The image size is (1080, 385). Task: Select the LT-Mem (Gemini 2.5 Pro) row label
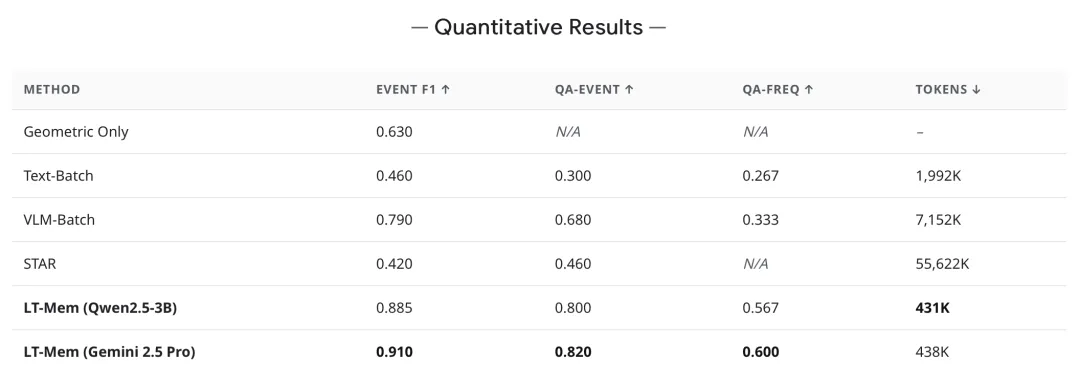(110, 352)
